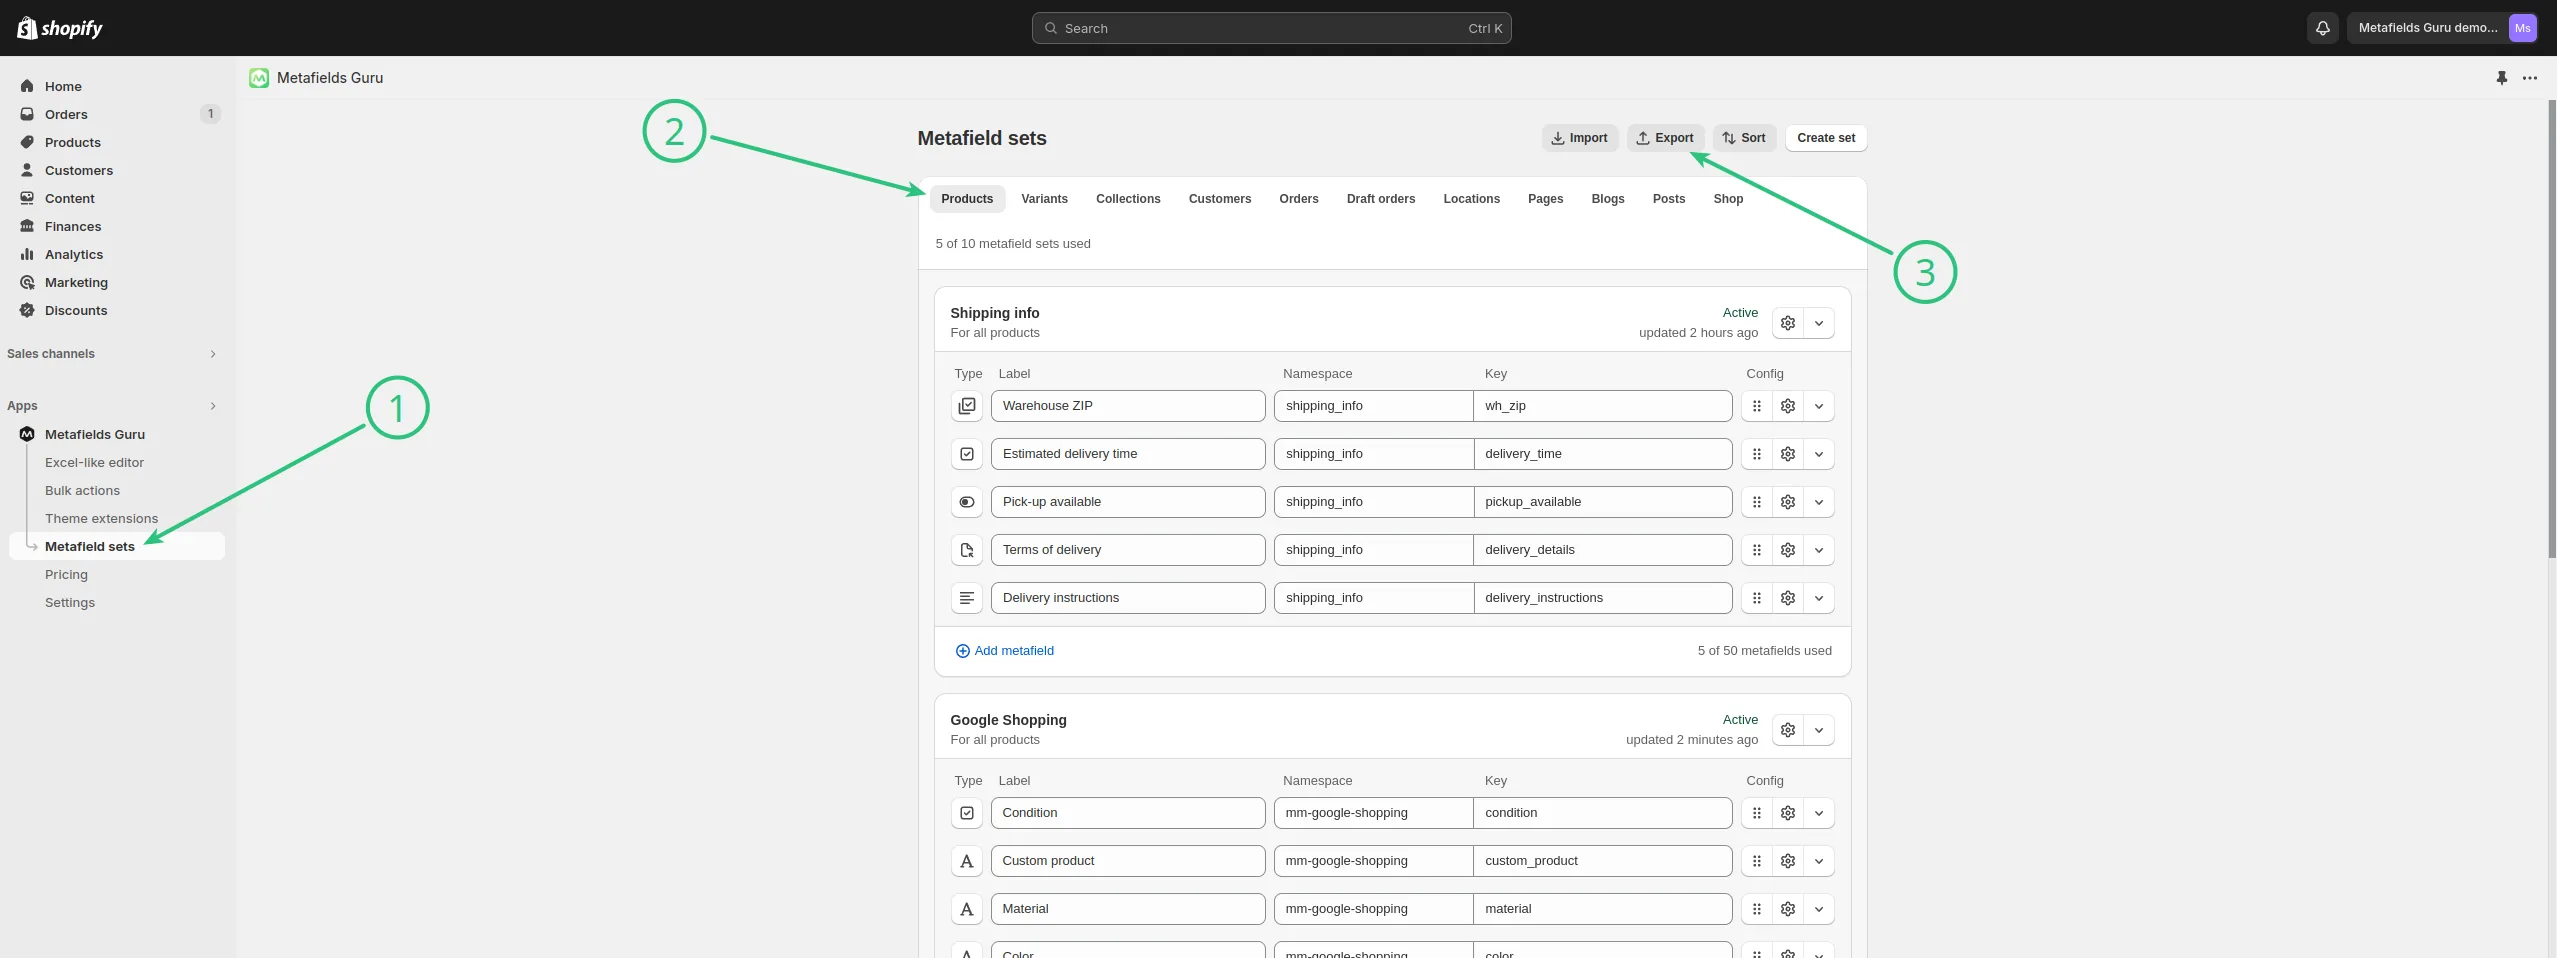The image size is (2557, 958).
Task: Switch to the Variants tab
Action: [1044, 199]
